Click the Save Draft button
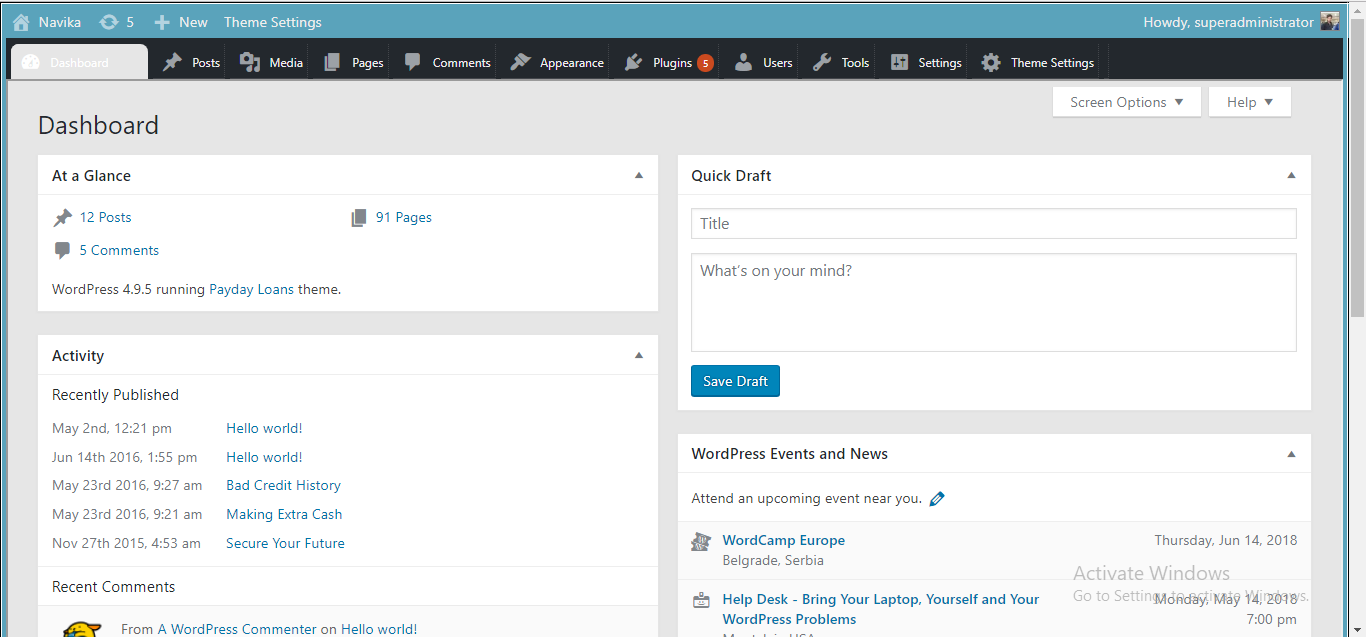The height and width of the screenshot is (637, 1366). pos(735,381)
